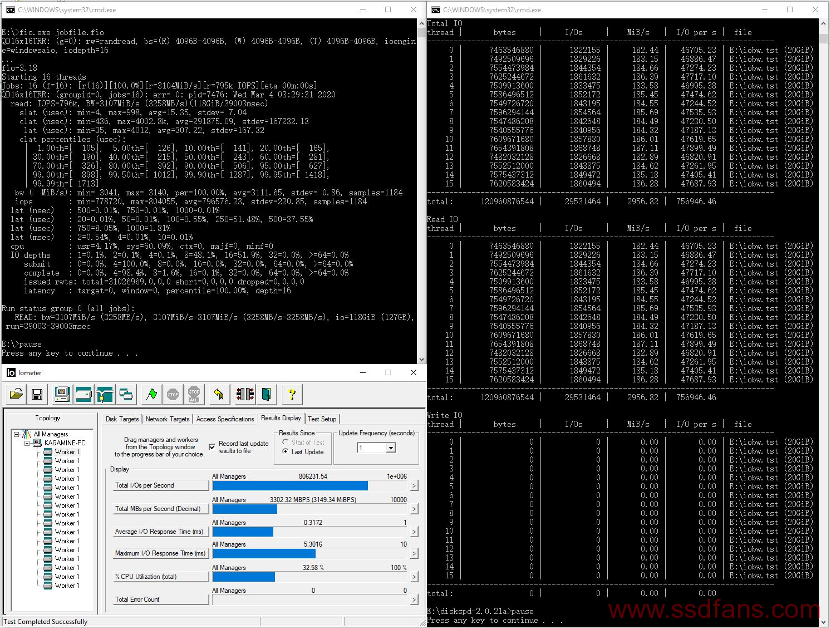Select KARAMINE-PC manager in Topology tree

coord(64,443)
